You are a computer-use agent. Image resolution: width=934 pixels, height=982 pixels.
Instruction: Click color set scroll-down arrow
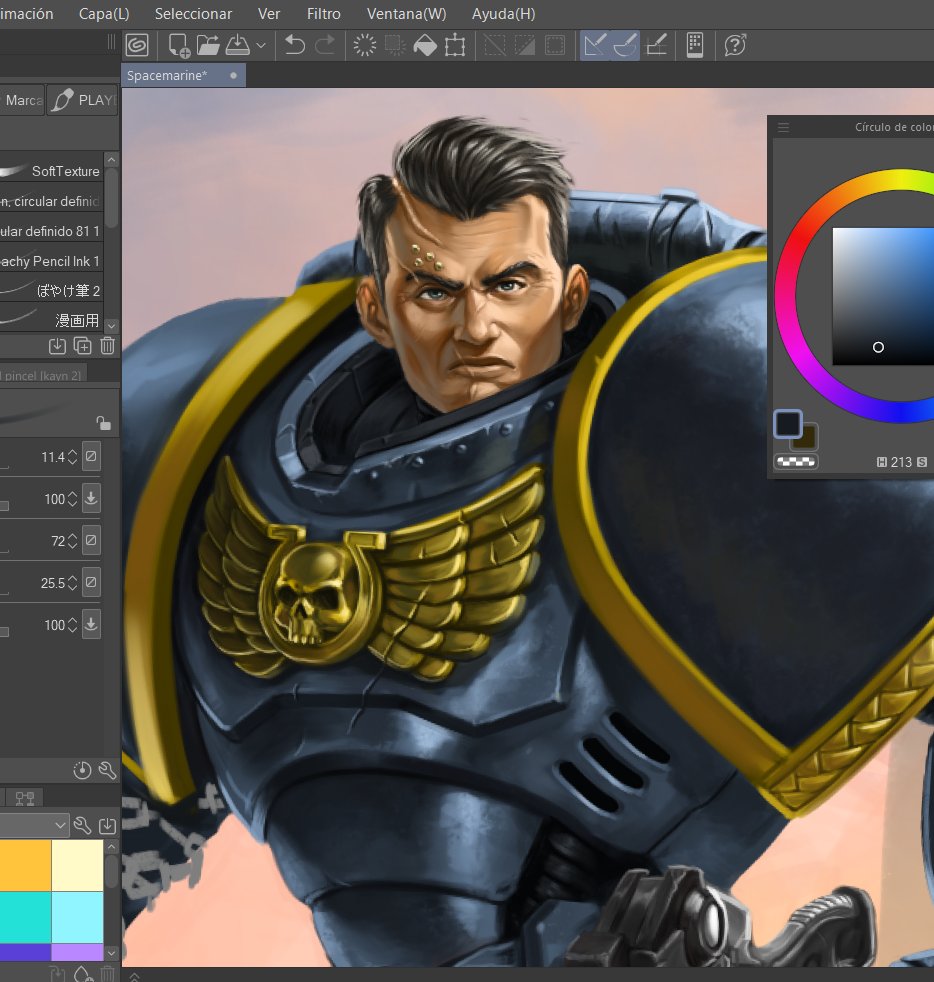tap(112, 953)
